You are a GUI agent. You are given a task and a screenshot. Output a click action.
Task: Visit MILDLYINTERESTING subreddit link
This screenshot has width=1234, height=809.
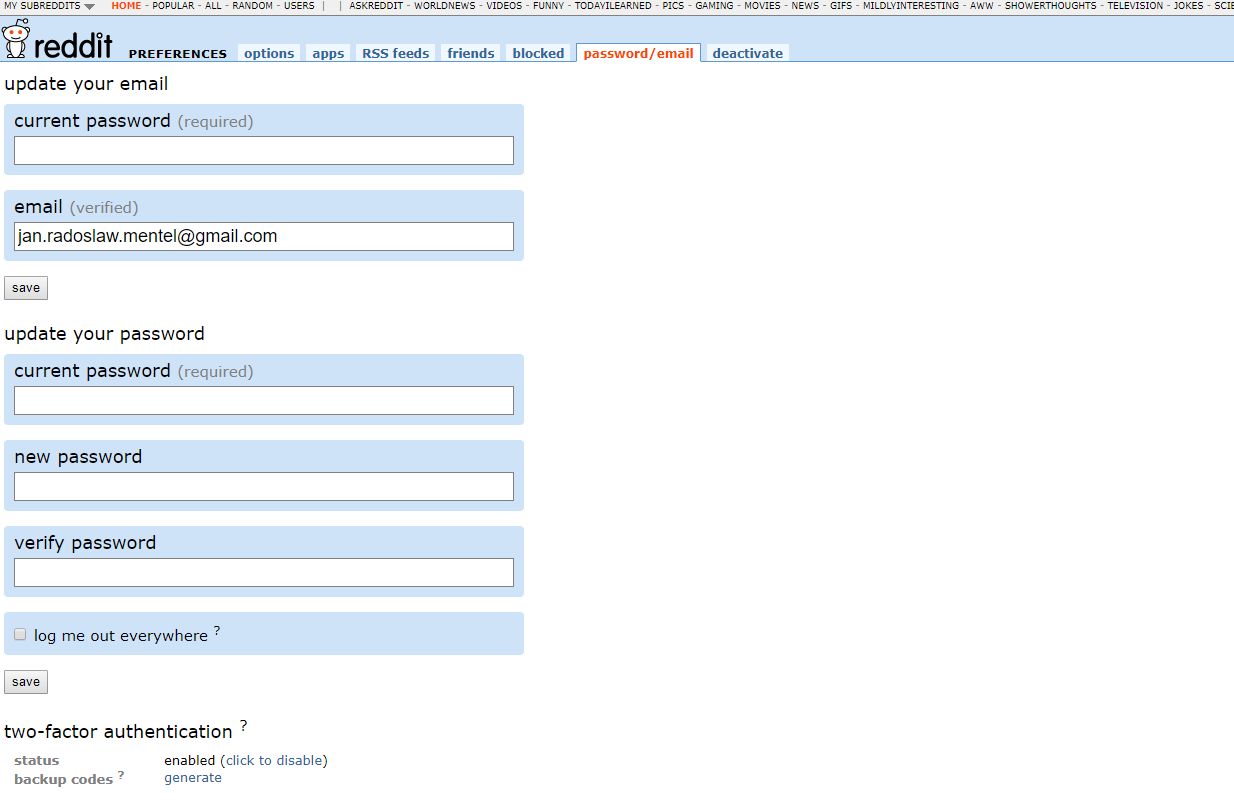tap(911, 6)
